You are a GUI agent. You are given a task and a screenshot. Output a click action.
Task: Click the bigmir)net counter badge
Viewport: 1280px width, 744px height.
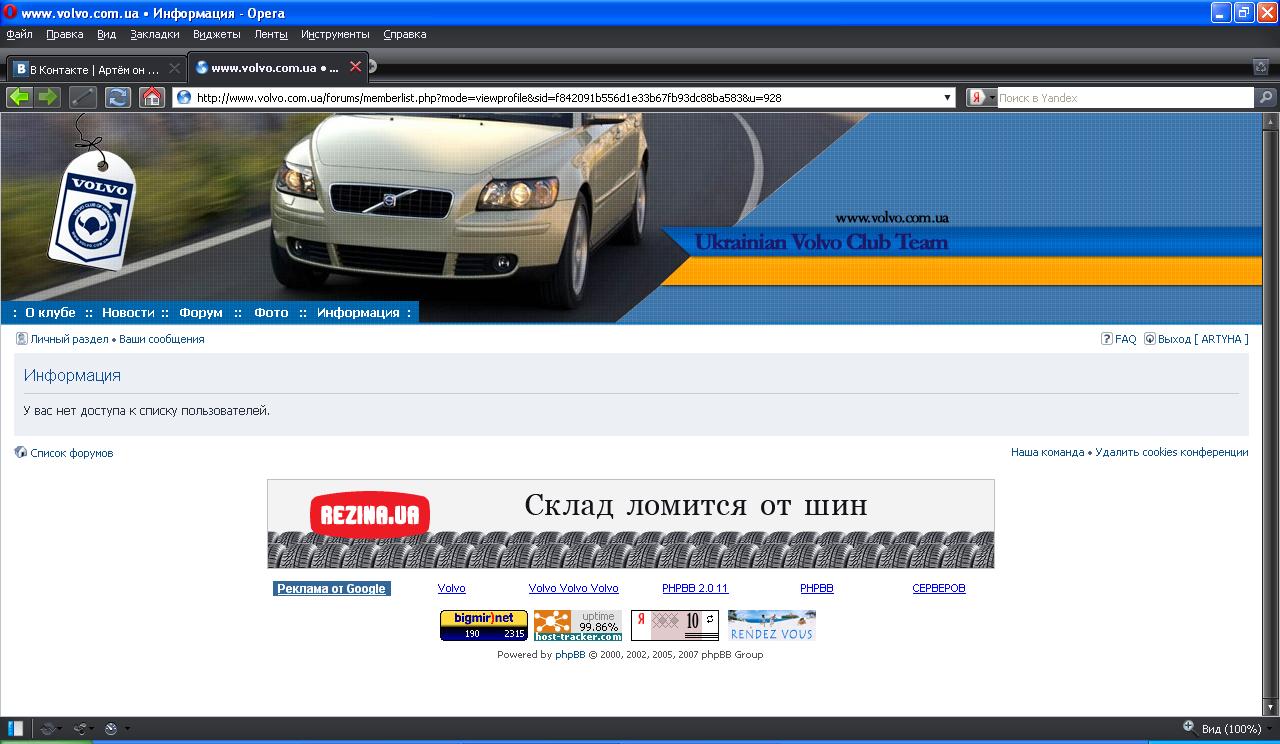(x=484, y=625)
